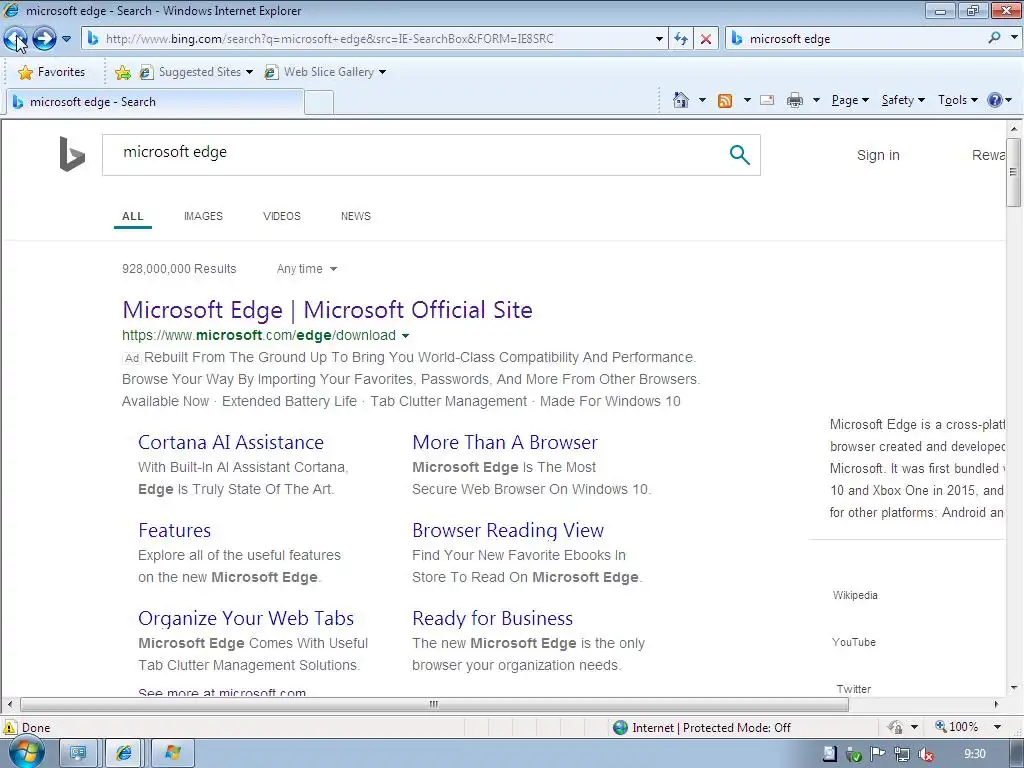This screenshot has width=1024, height=768.
Task: Switch to the IMAGES results tab
Action: tap(203, 216)
